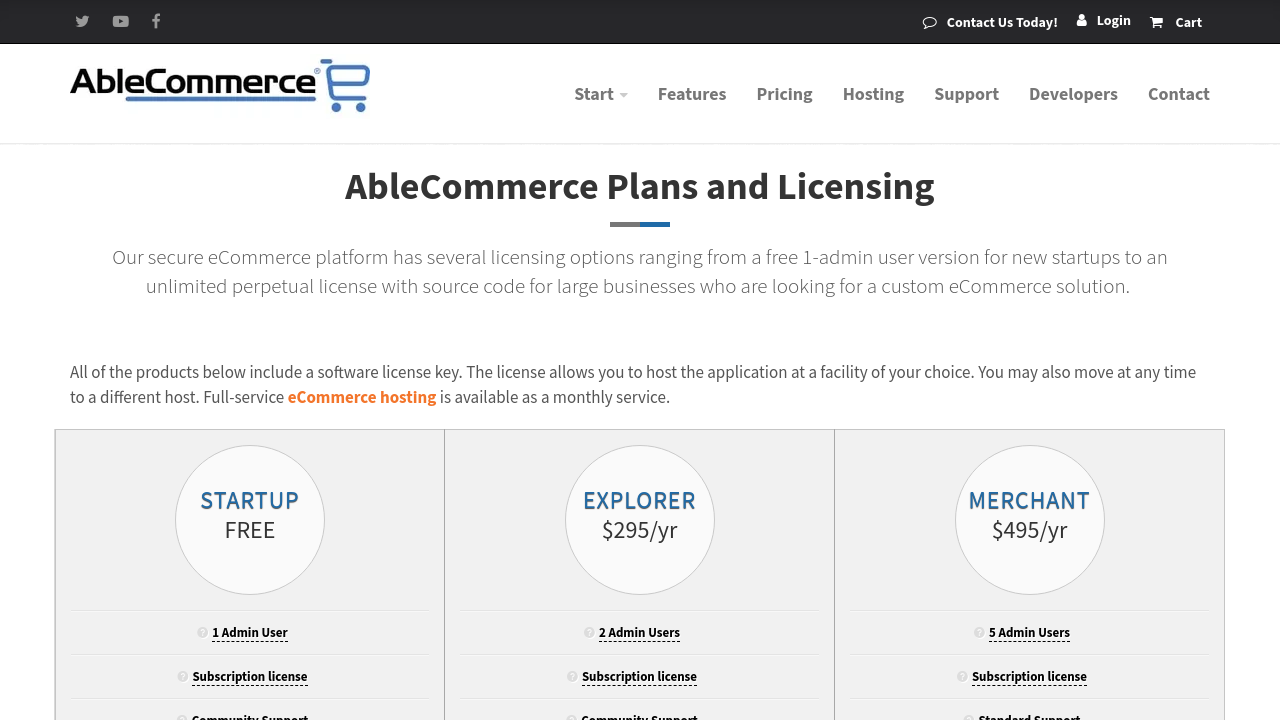Click Contact Us Today! link
1280x720 pixels.
coord(1002,22)
